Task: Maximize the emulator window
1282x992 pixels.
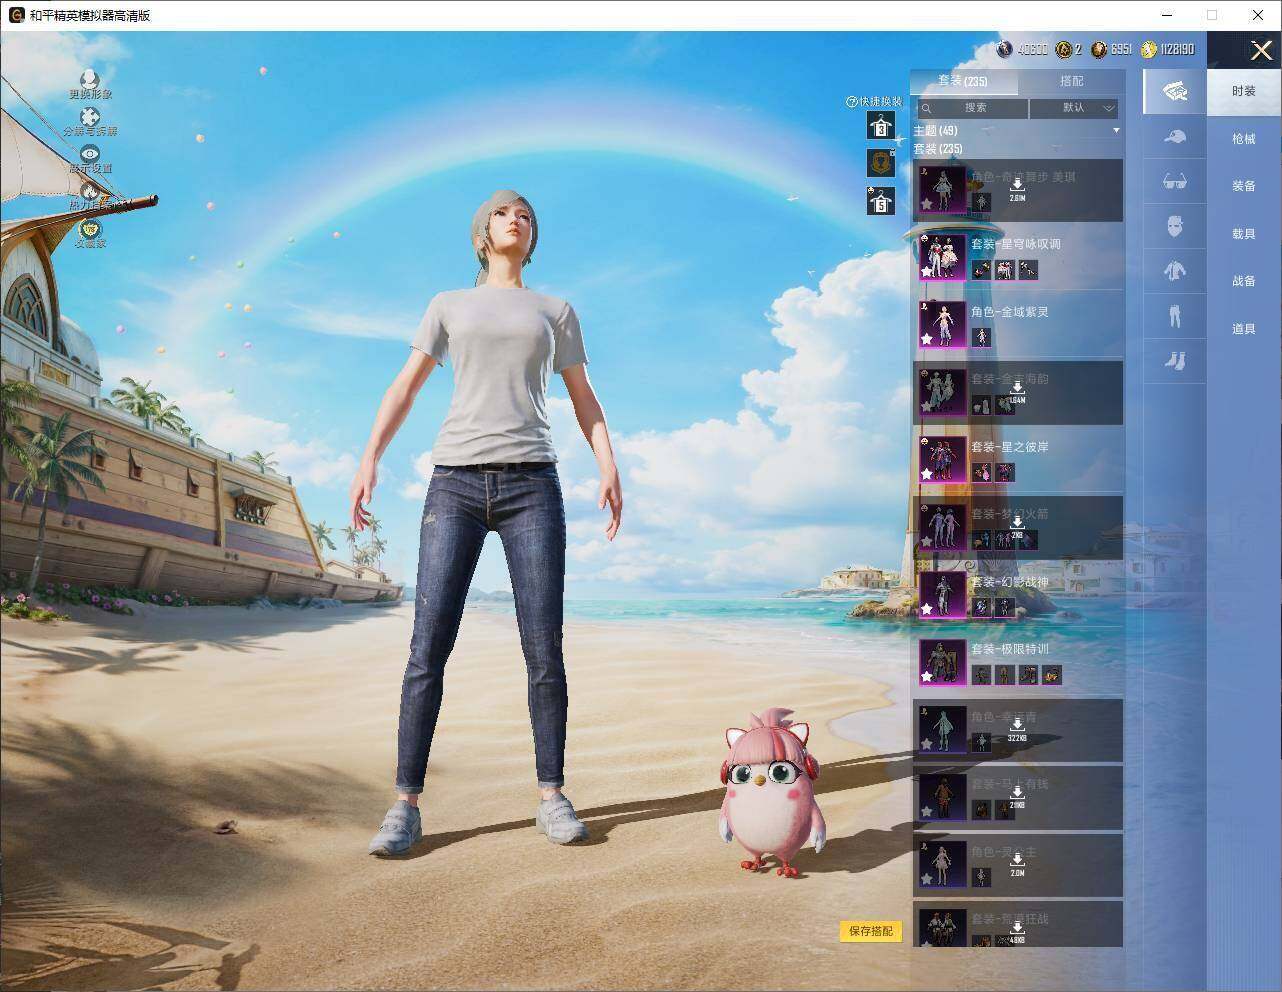Action: point(1212,15)
